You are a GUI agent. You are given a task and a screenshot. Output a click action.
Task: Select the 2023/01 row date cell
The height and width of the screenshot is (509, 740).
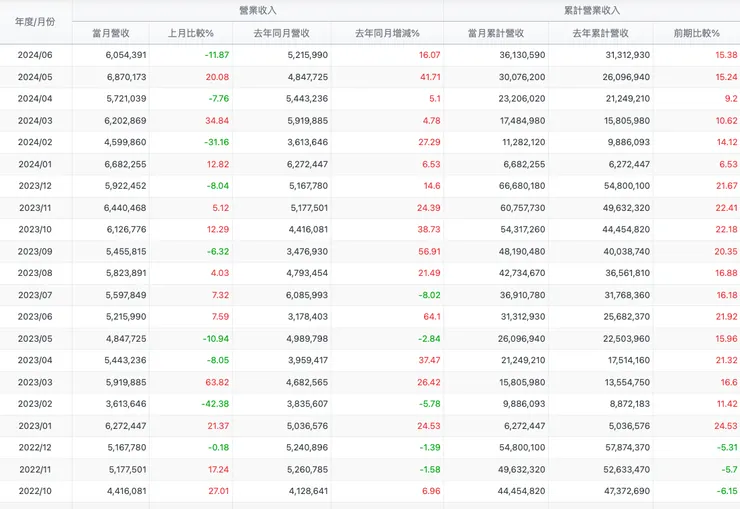tap(35, 426)
